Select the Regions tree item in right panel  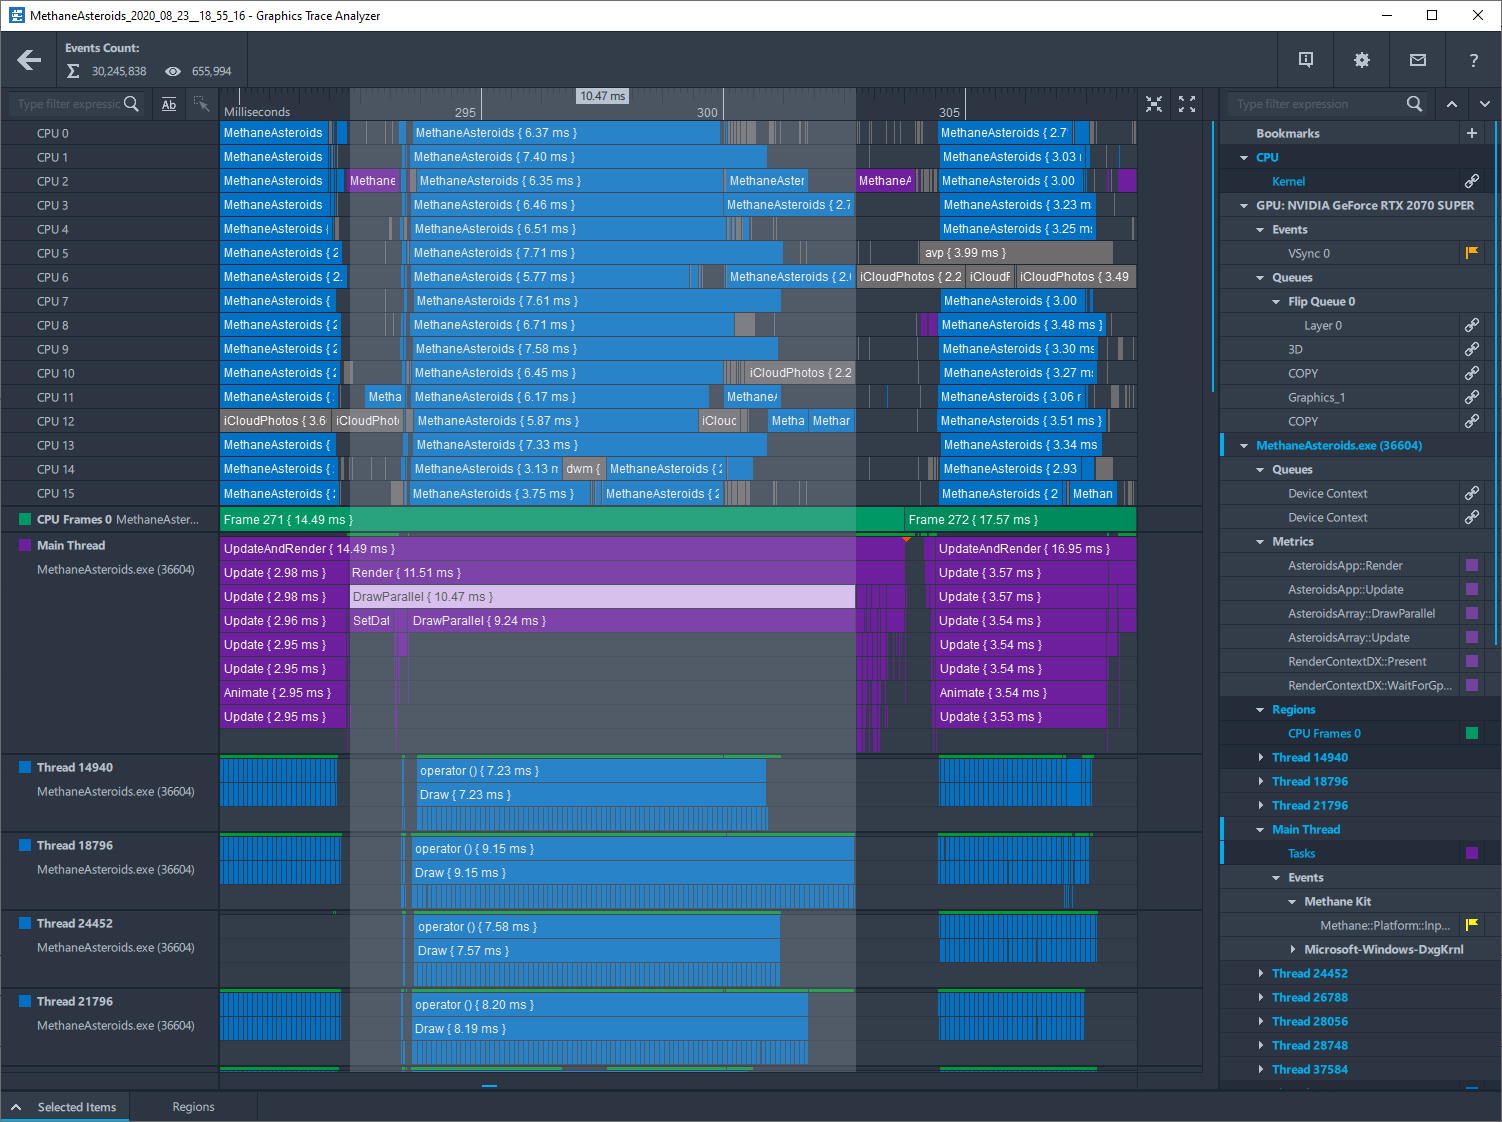click(1293, 709)
